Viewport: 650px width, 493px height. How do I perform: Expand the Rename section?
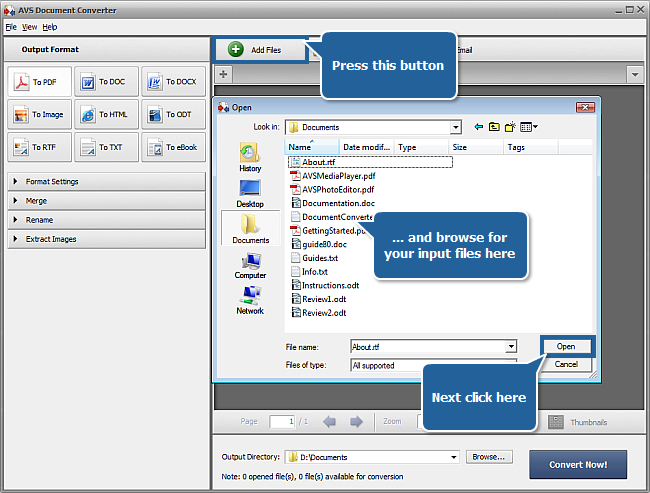click(107, 220)
